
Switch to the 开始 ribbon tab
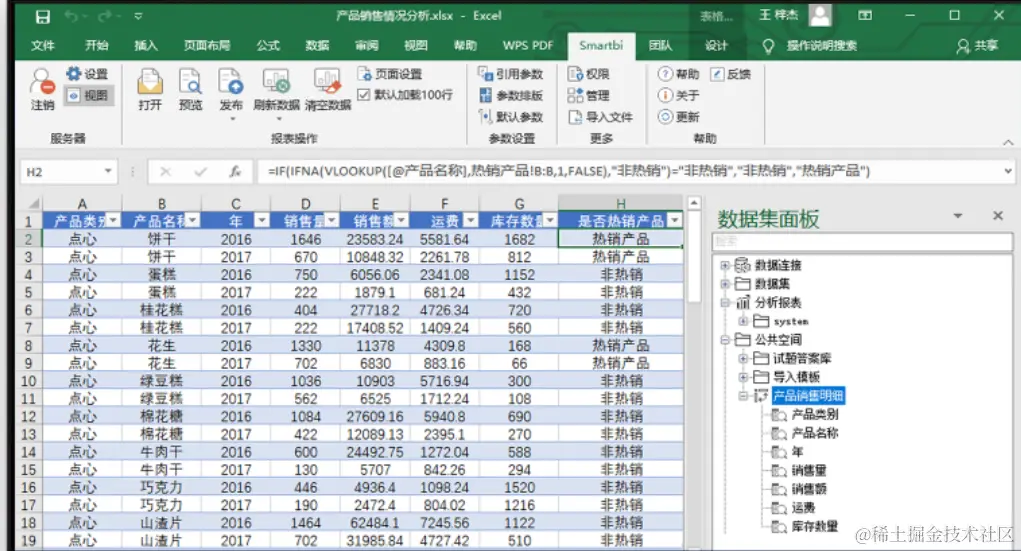[x=96, y=46]
